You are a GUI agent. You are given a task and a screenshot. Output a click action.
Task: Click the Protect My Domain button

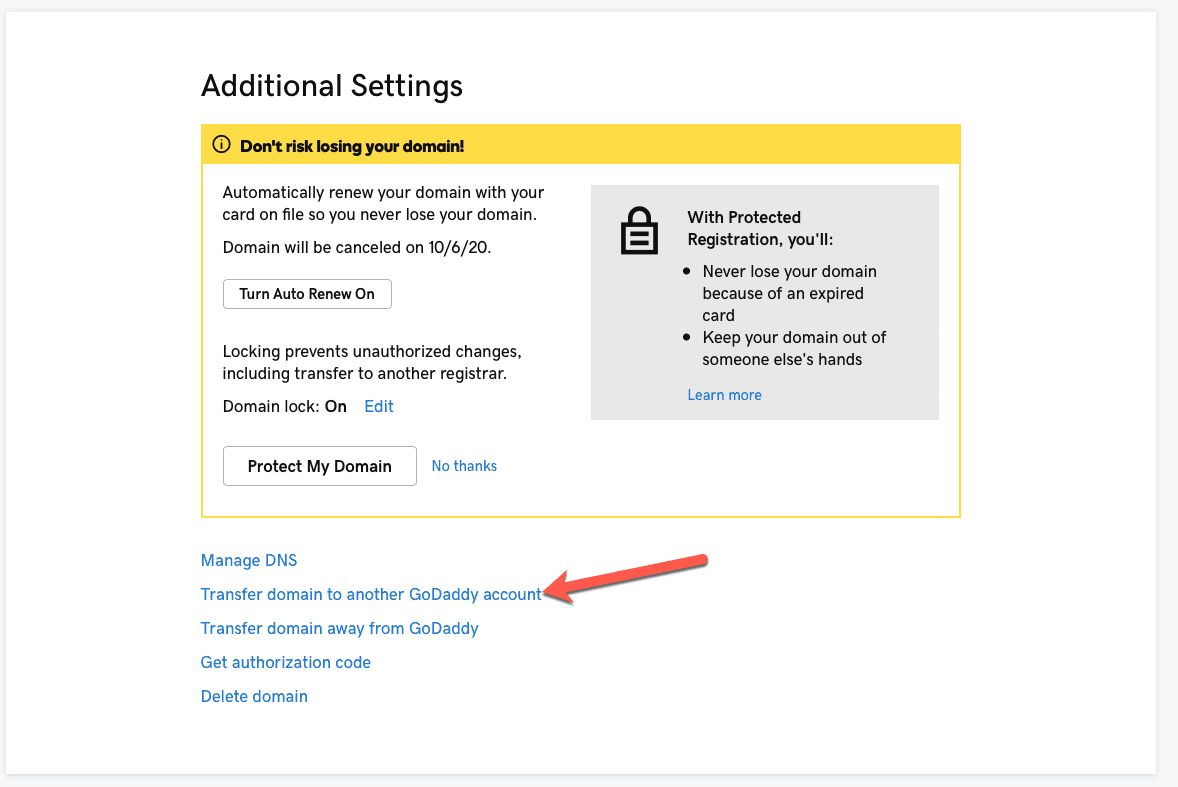pyautogui.click(x=319, y=465)
